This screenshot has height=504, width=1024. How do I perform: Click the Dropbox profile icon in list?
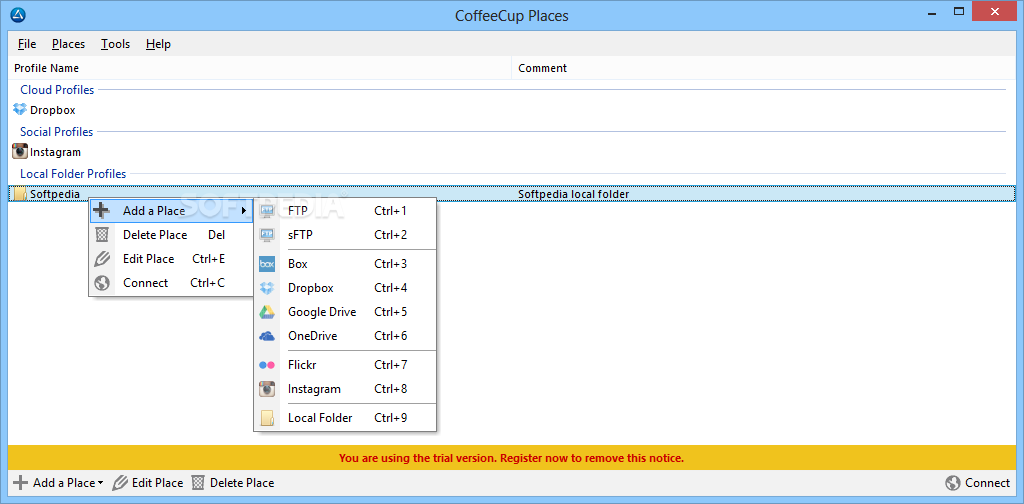(x=20, y=110)
